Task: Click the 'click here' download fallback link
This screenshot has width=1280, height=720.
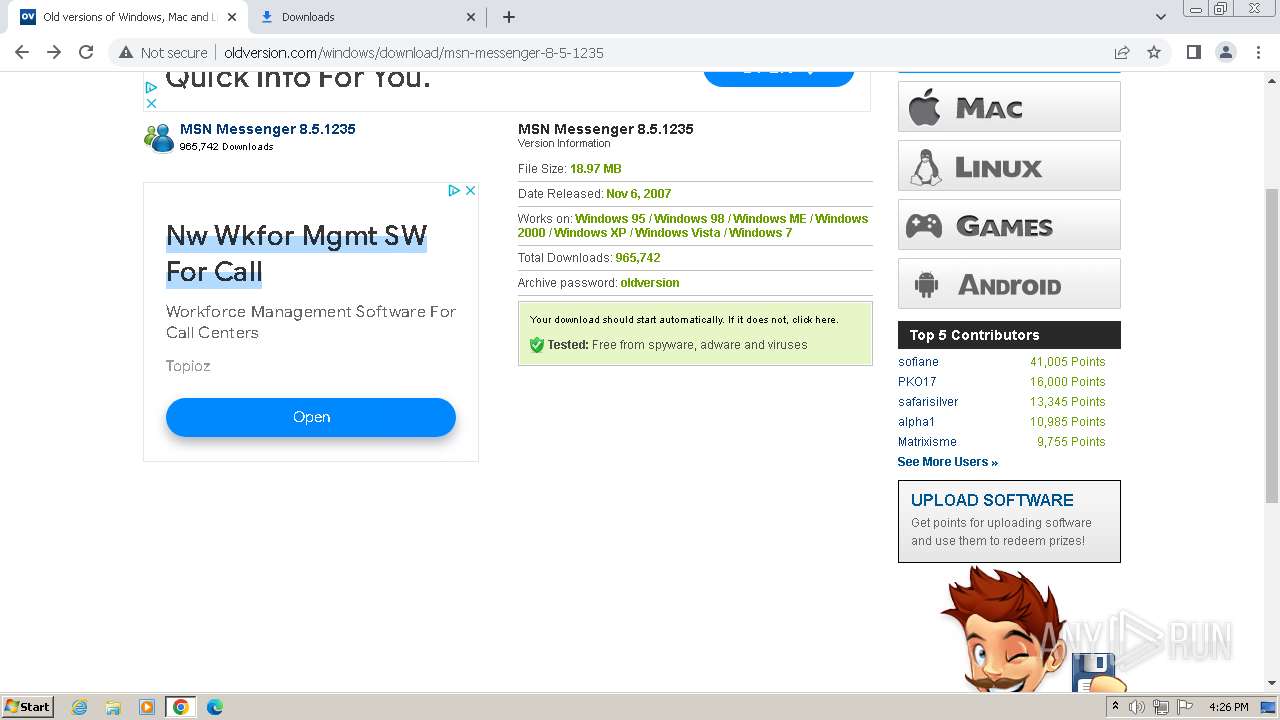Action: click(x=814, y=320)
